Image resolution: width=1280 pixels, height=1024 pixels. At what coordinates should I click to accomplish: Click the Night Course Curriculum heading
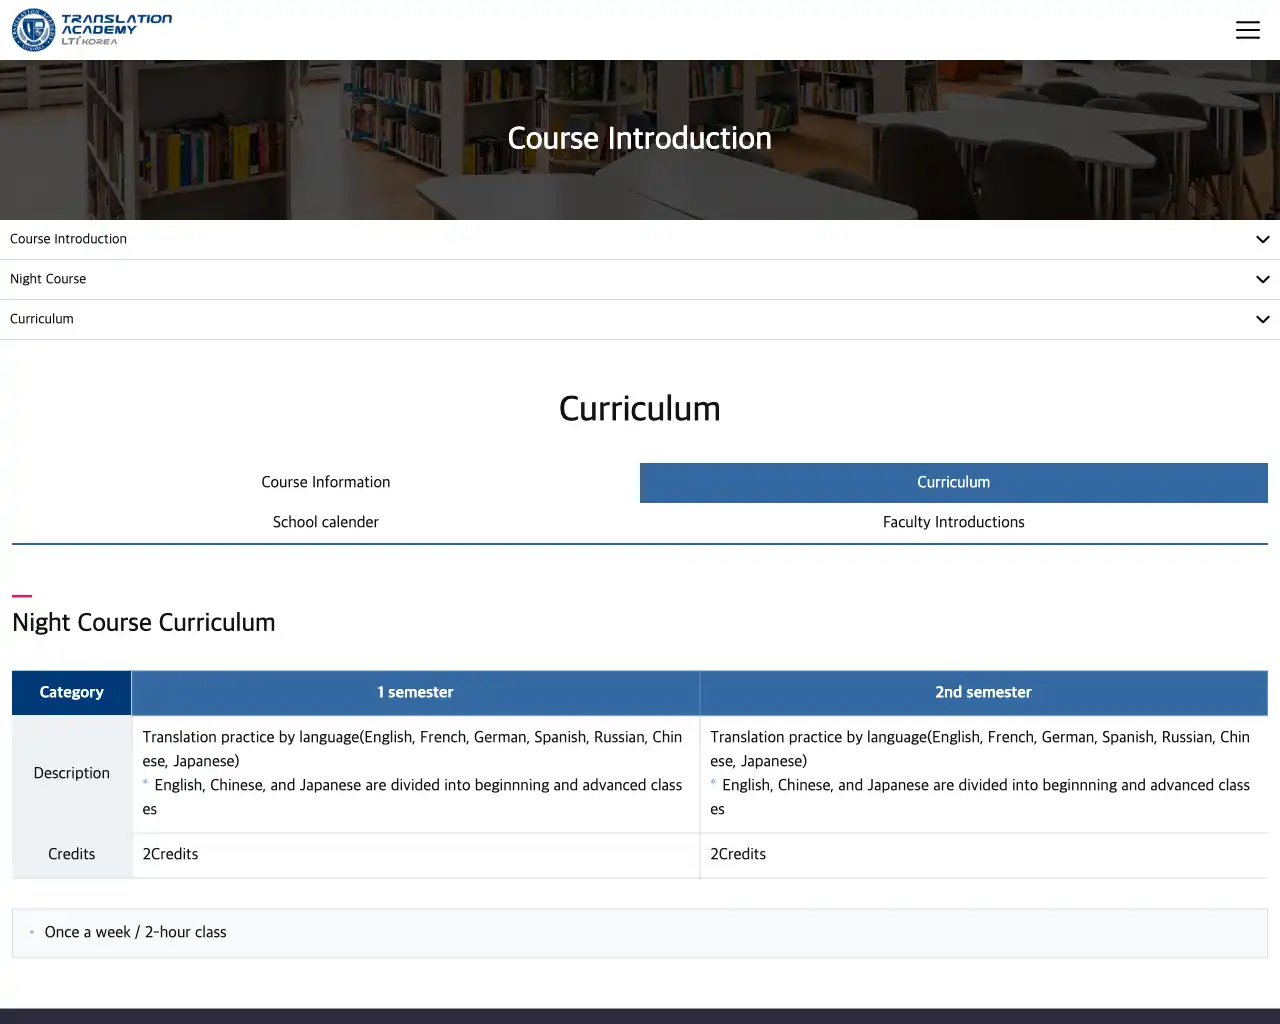pyautogui.click(x=144, y=622)
